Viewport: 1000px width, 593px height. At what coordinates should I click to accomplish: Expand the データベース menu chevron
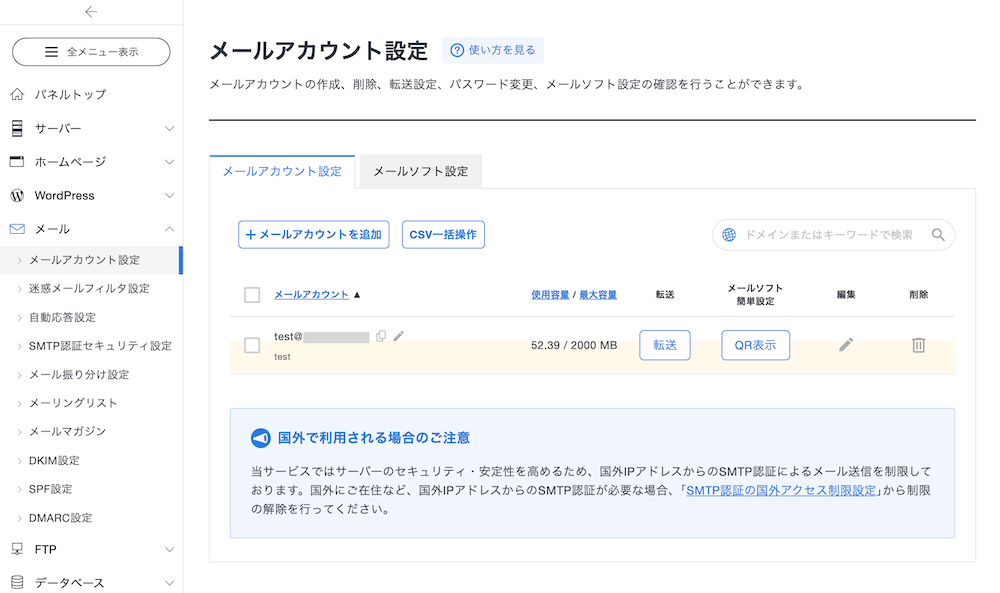click(170, 583)
